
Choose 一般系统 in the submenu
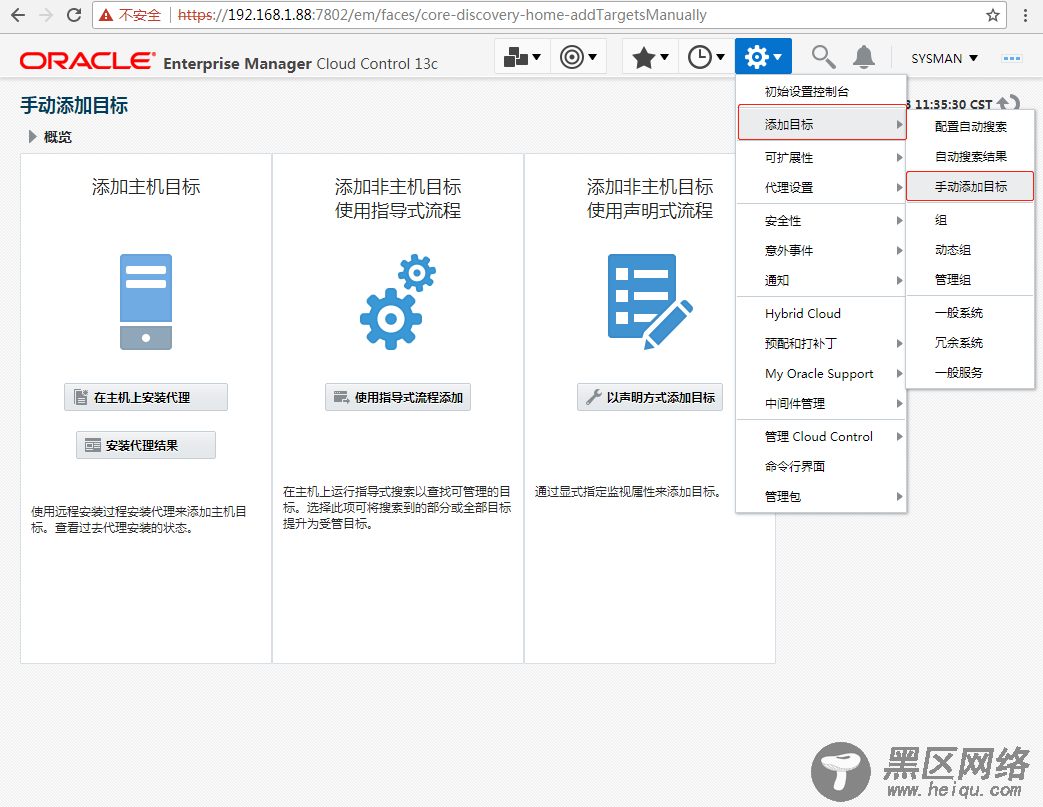coord(970,313)
